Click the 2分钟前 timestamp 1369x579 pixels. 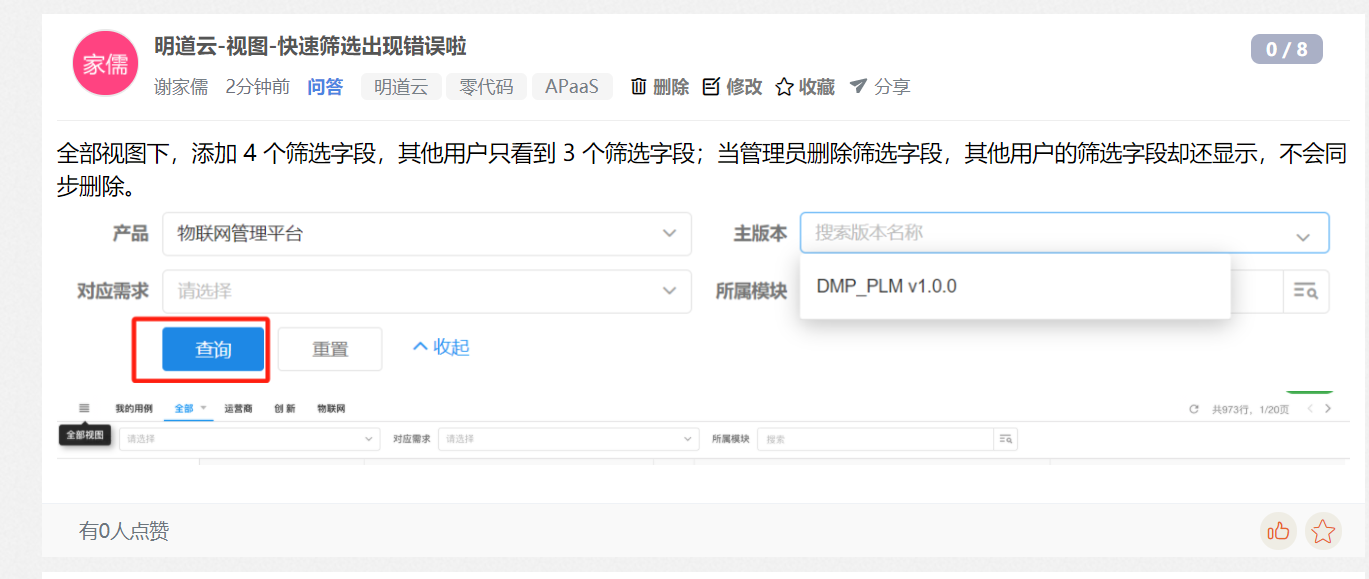point(258,87)
